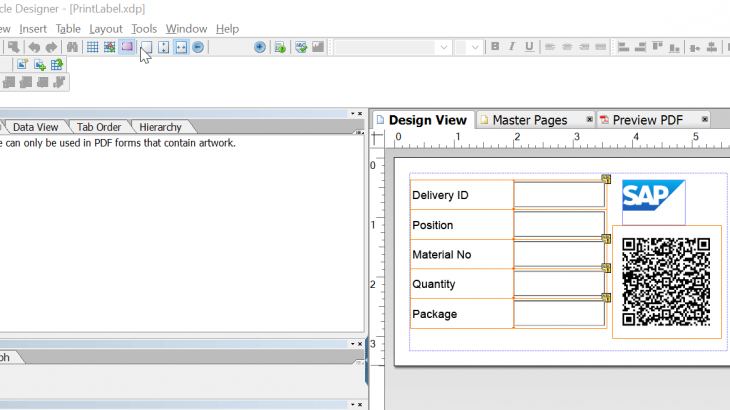Image resolution: width=730 pixels, height=410 pixels.
Task: Switch to the Preview PDF tab
Action: coord(647,120)
